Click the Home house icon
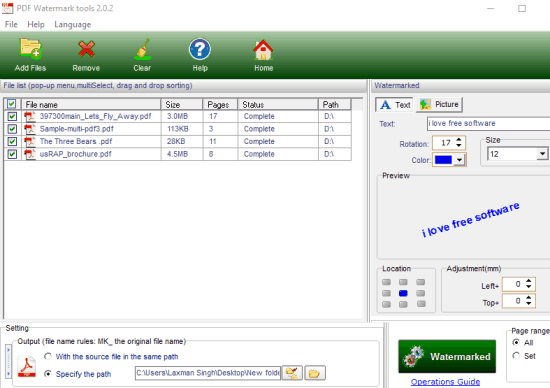The width and height of the screenshot is (550, 388). (263, 49)
